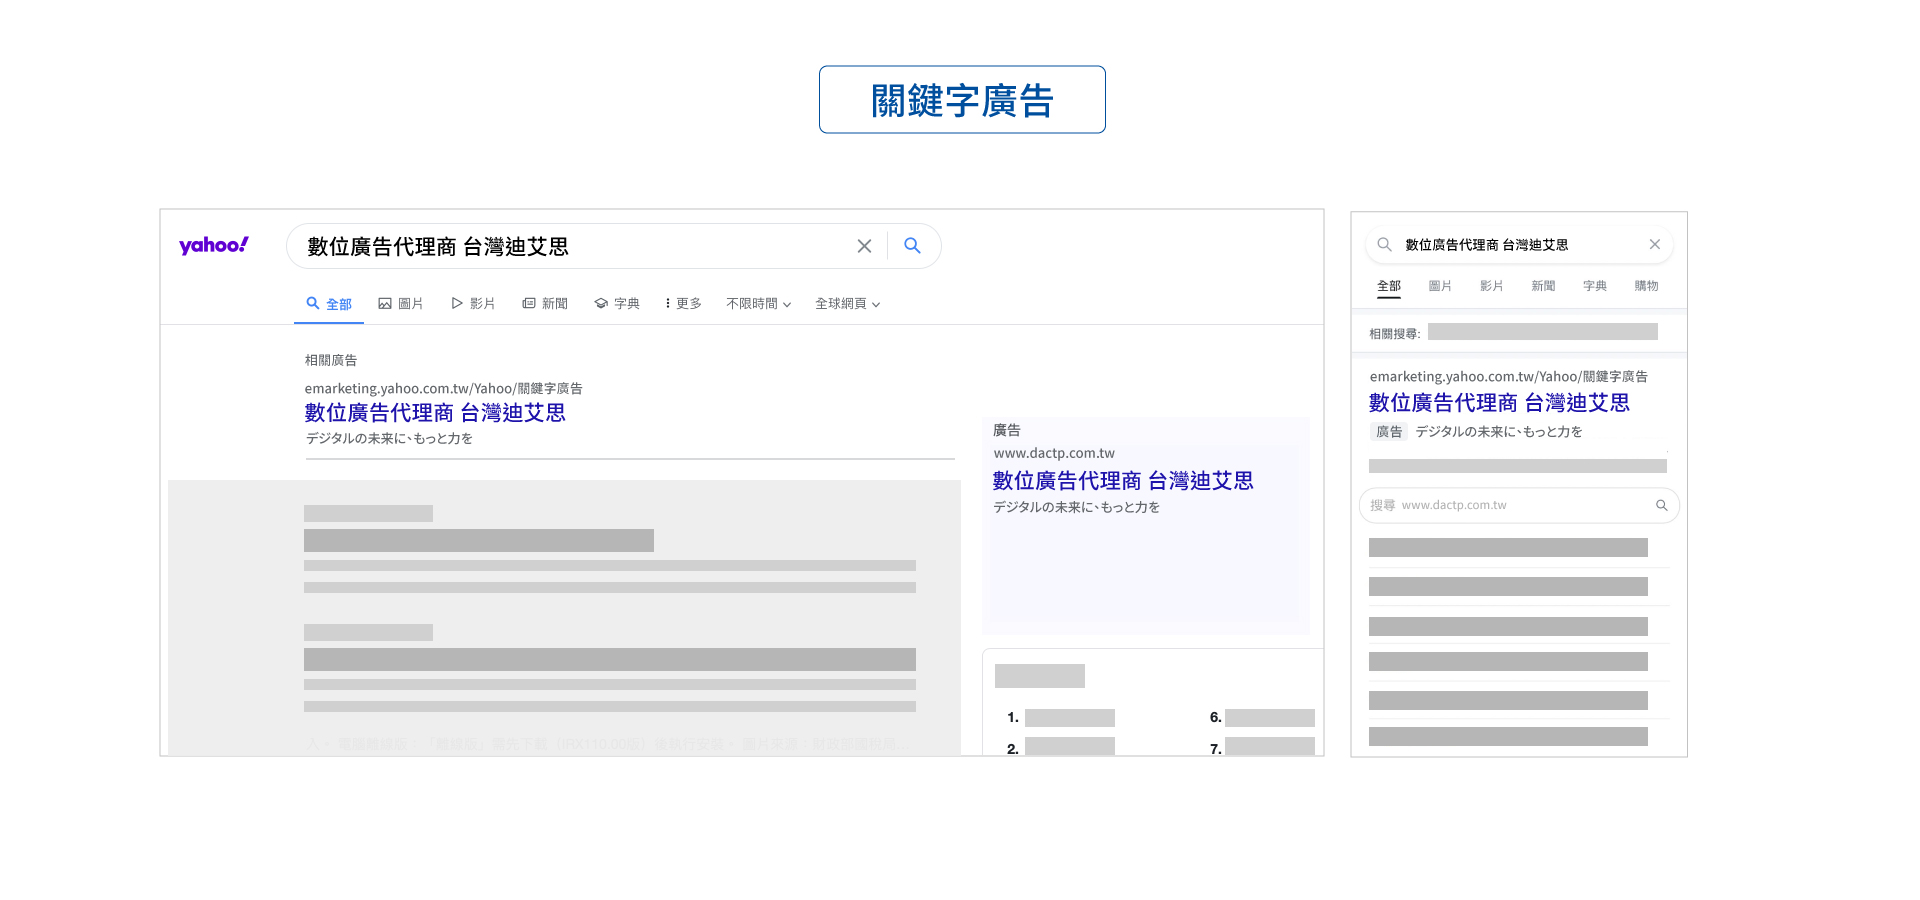Click the mobile search magnifier icon
The height and width of the screenshot is (900, 1920).
click(1384, 245)
